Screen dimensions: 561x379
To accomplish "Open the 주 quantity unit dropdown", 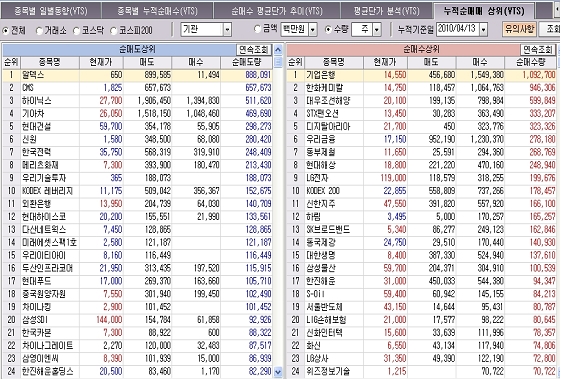I will (x=376, y=29).
